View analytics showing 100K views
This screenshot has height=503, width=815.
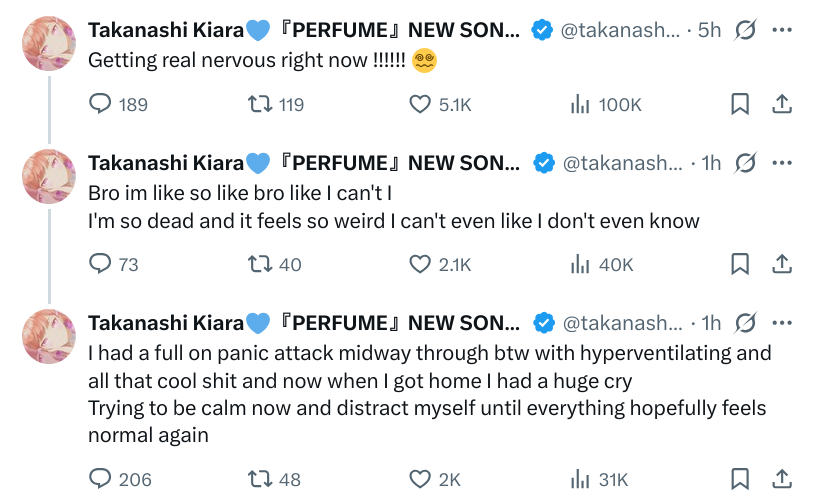(x=580, y=104)
